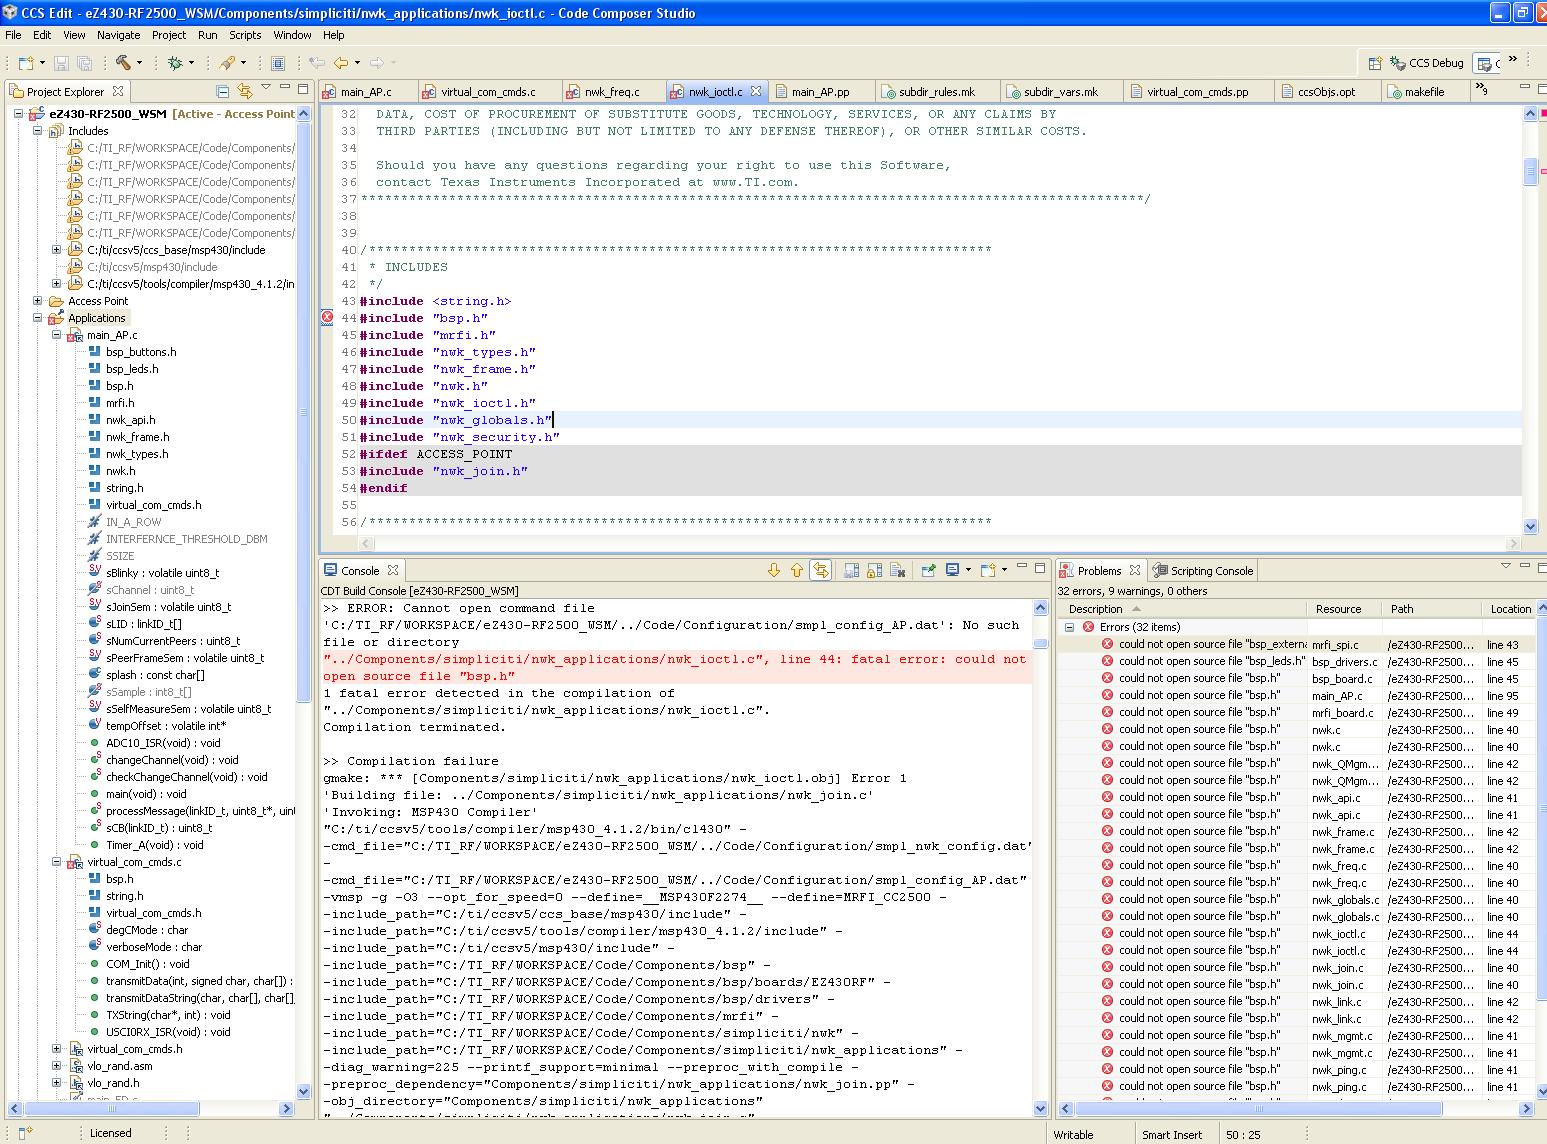Click the Save toolbar icon
The height and width of the screenshot is (1144, 1547).
pyautogui.click(x=62, y=62)
